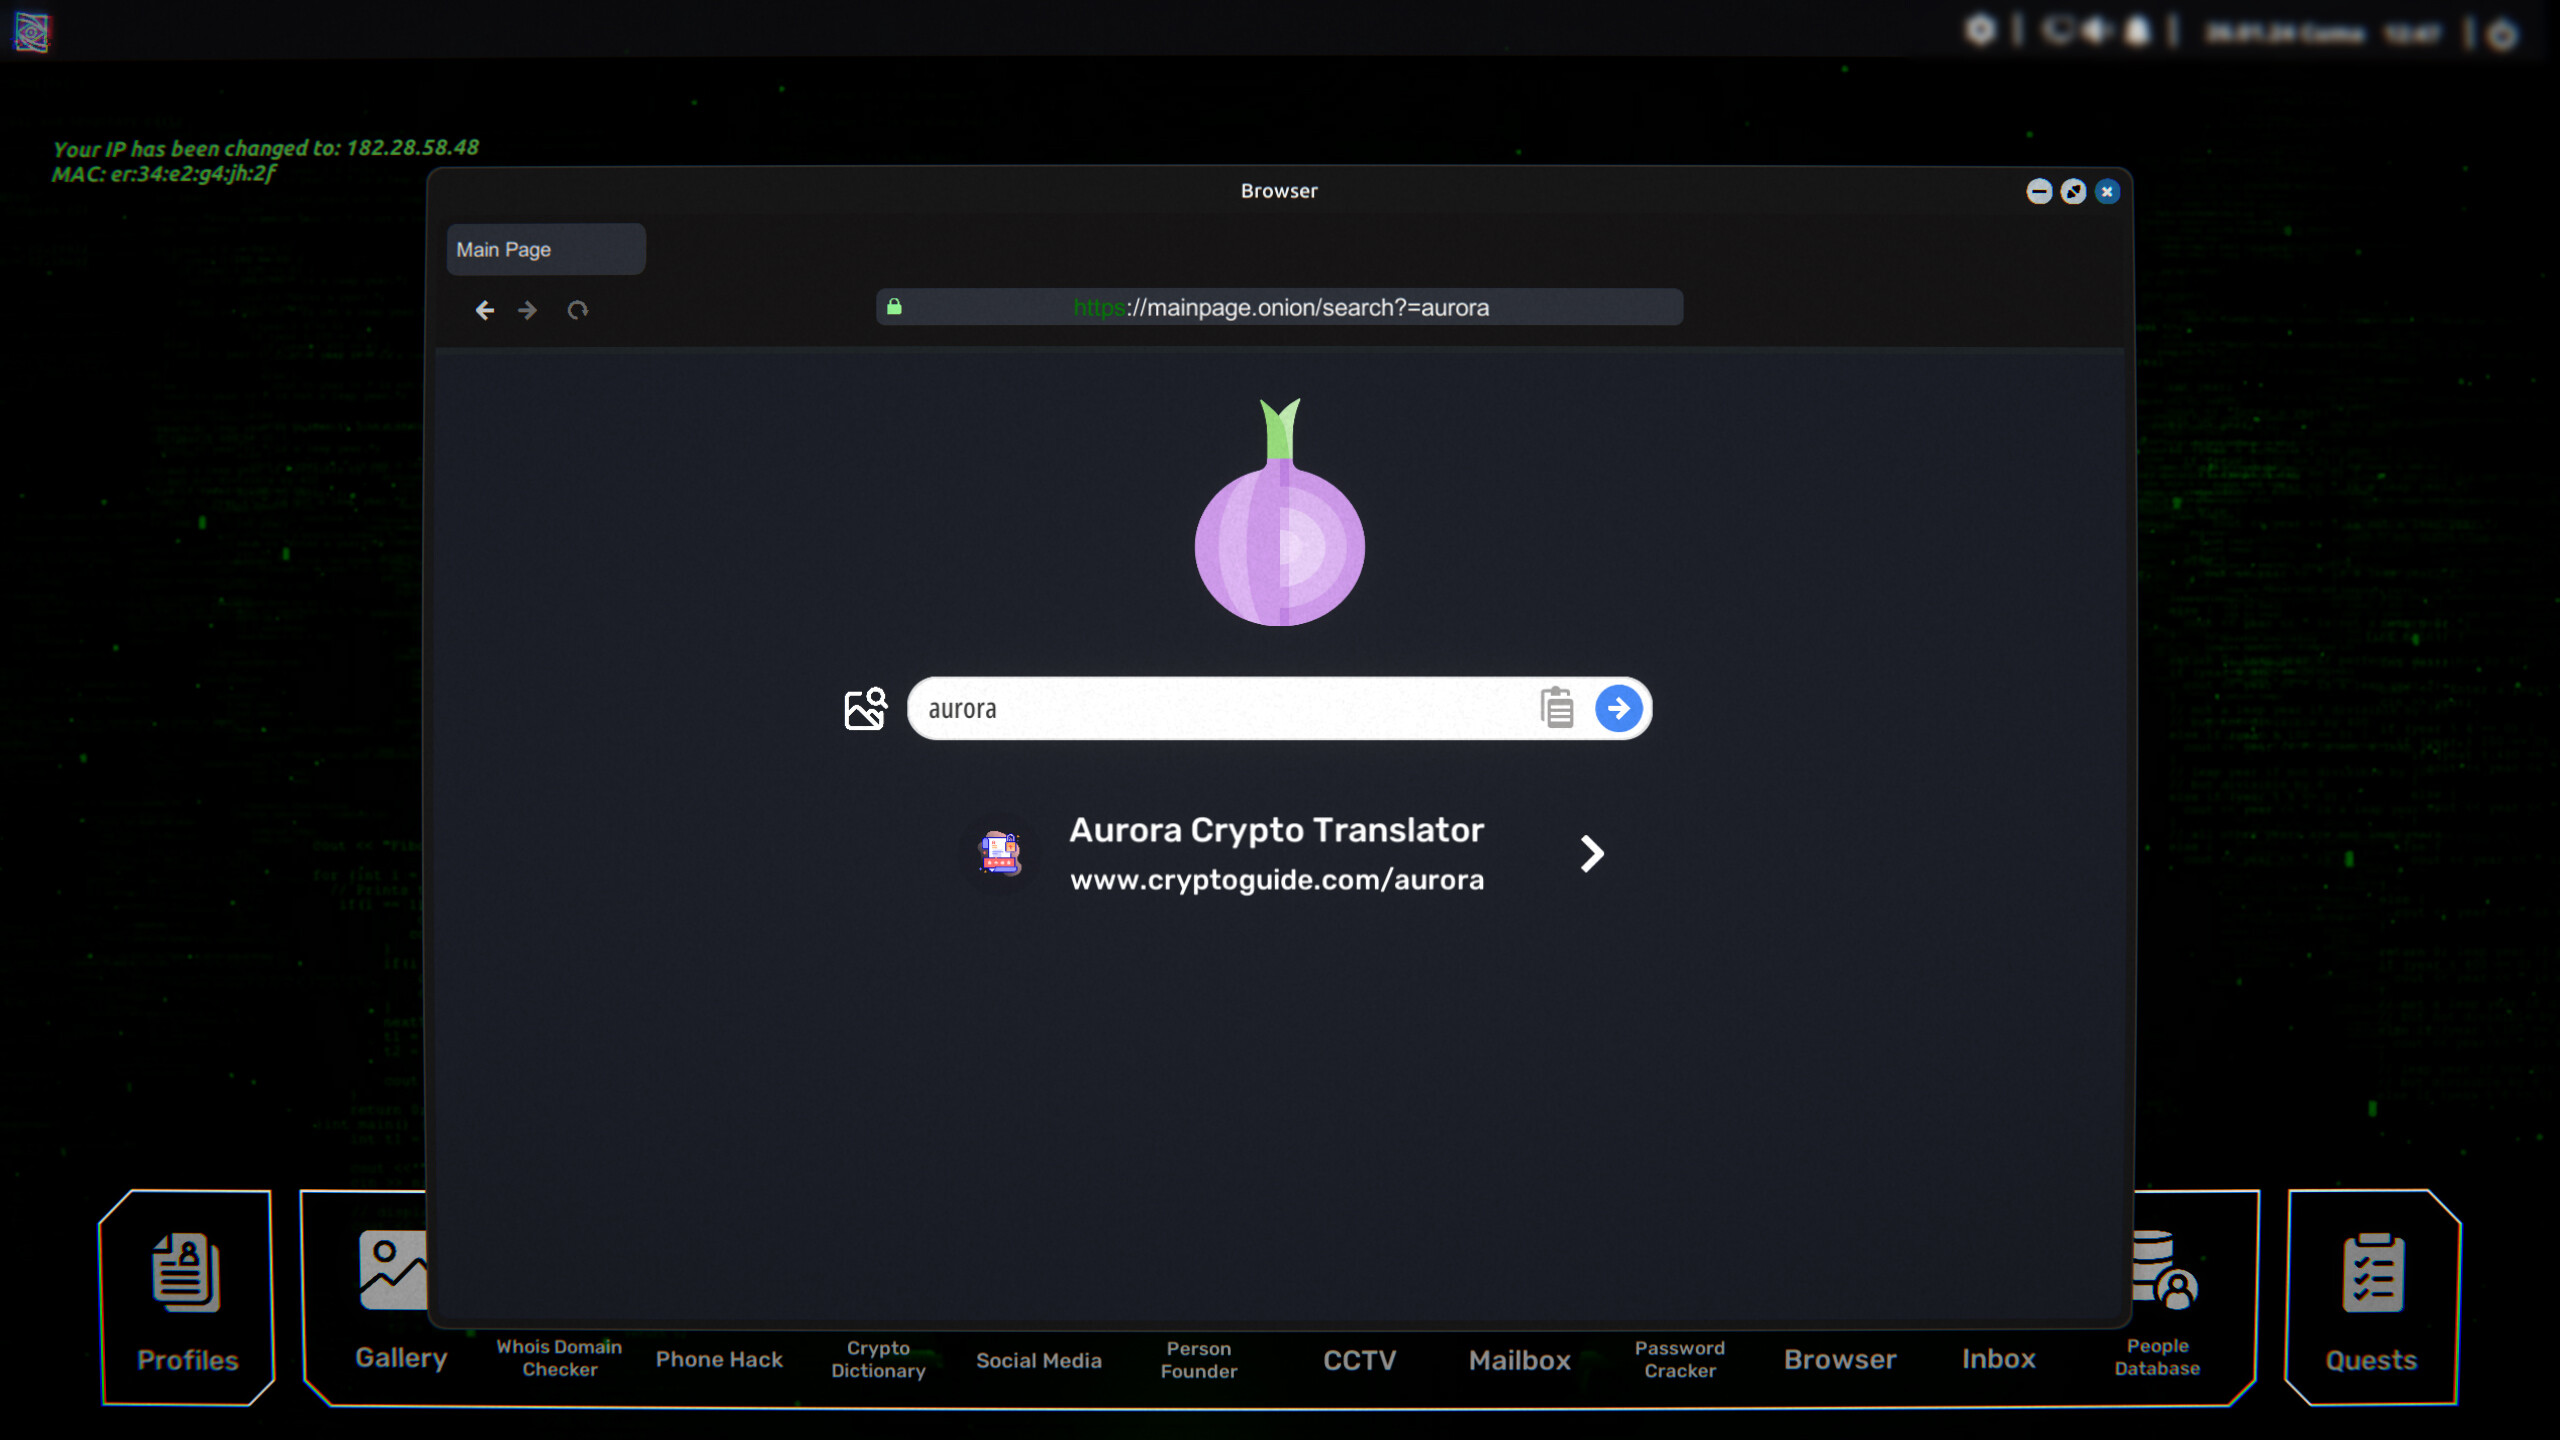Screen dimensions: 2560x1440
Task: Click the image search icon beside search bar
Action: pos(865,708)
